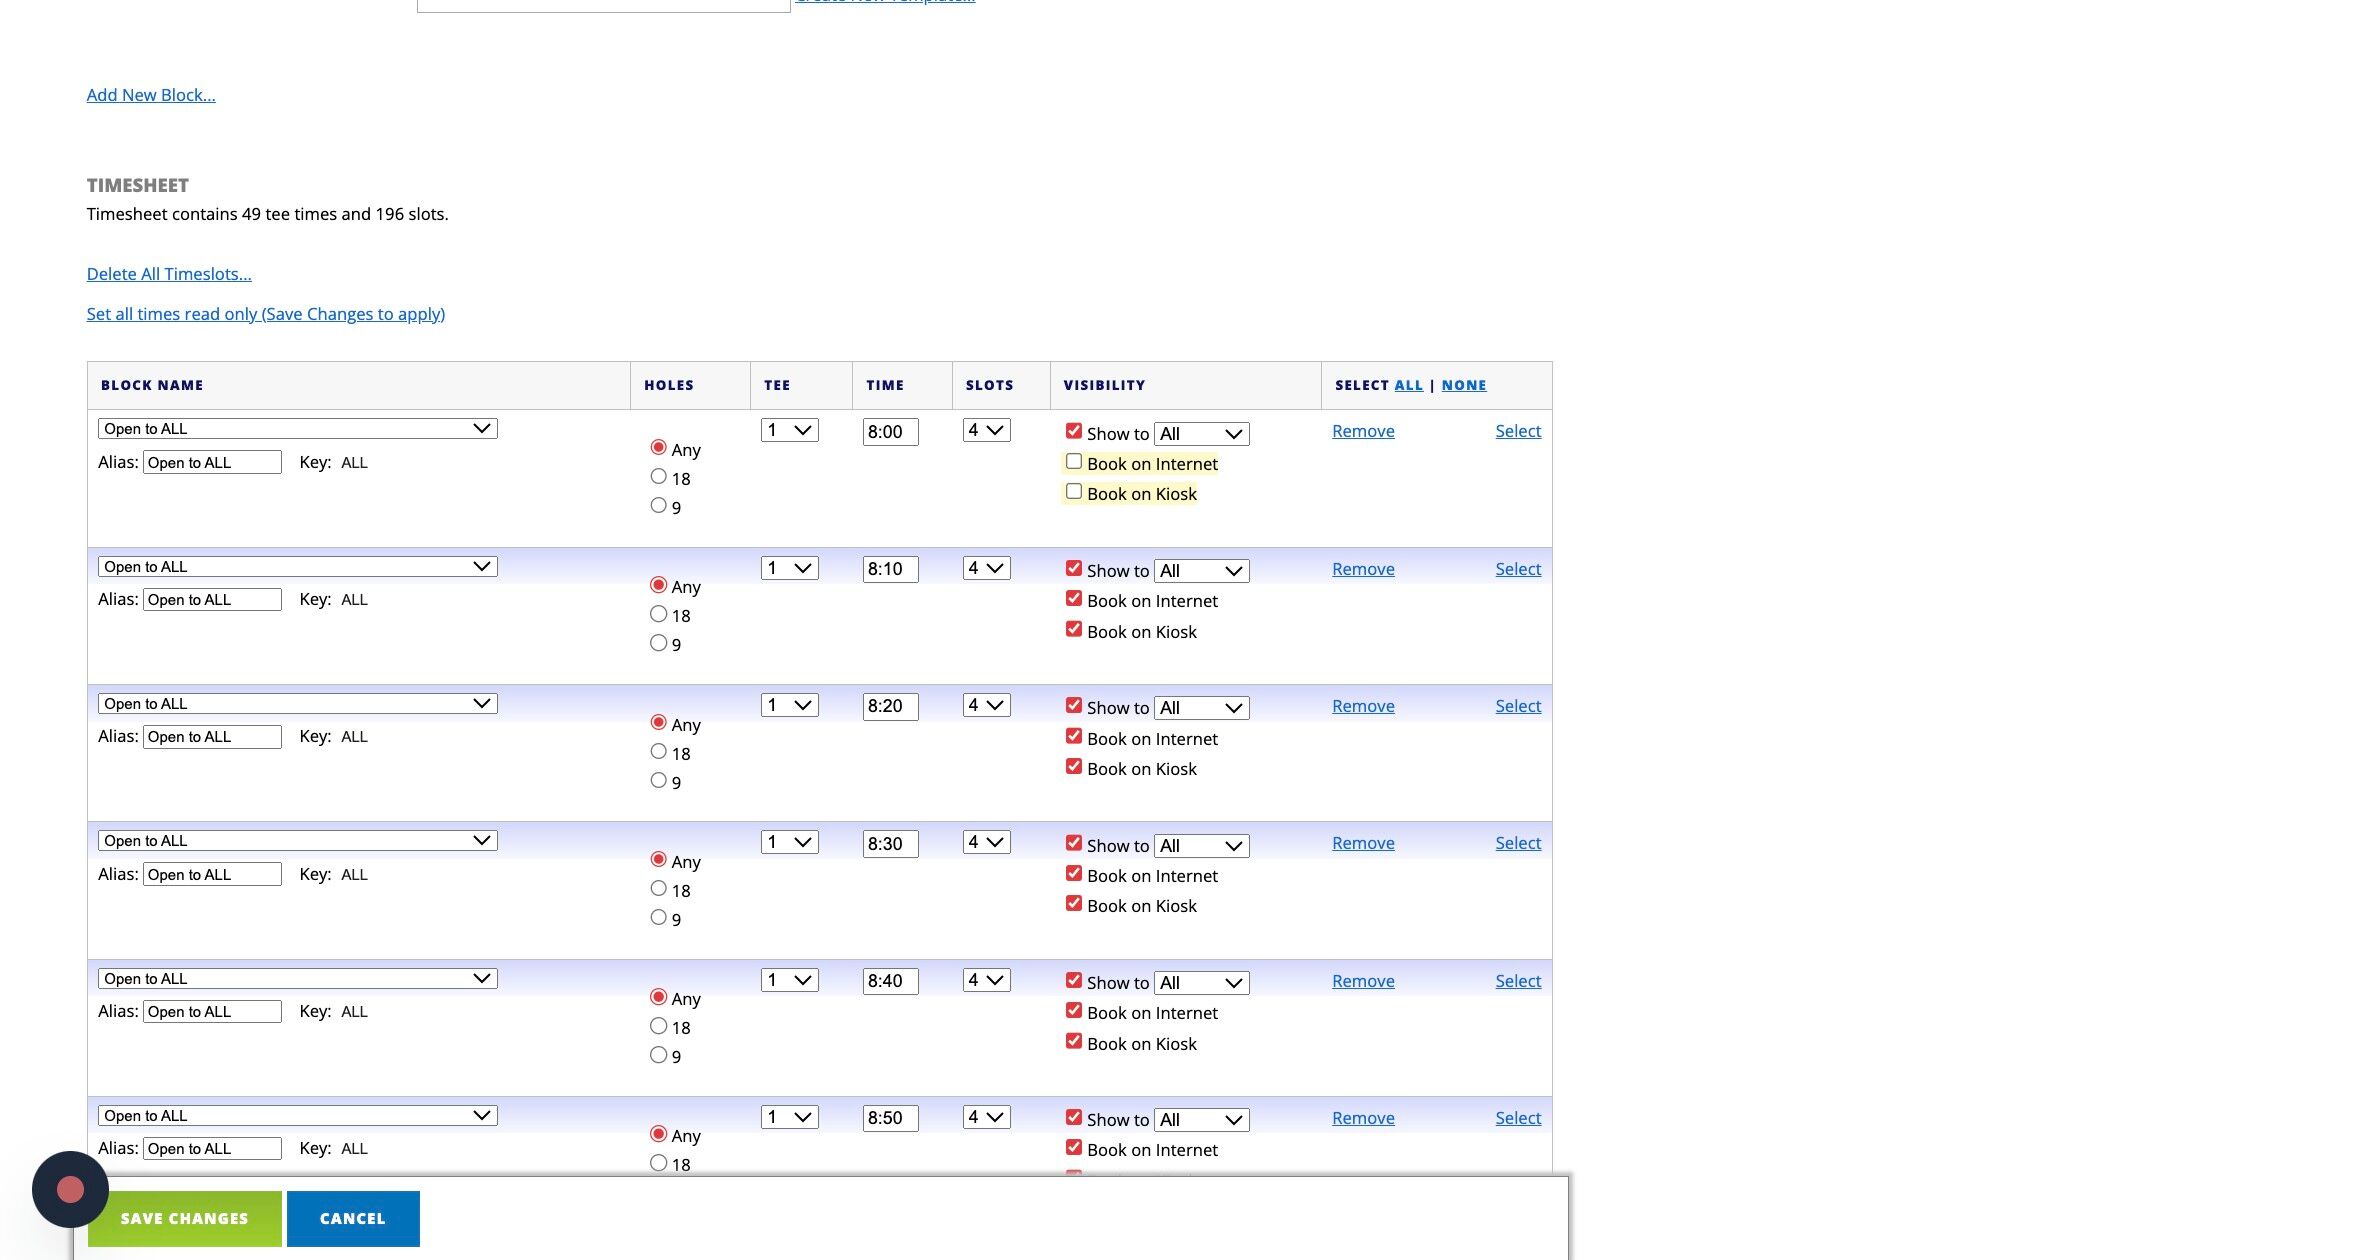
Task: Click Delete All Timeslots link
Action: (x=169, y=274)
